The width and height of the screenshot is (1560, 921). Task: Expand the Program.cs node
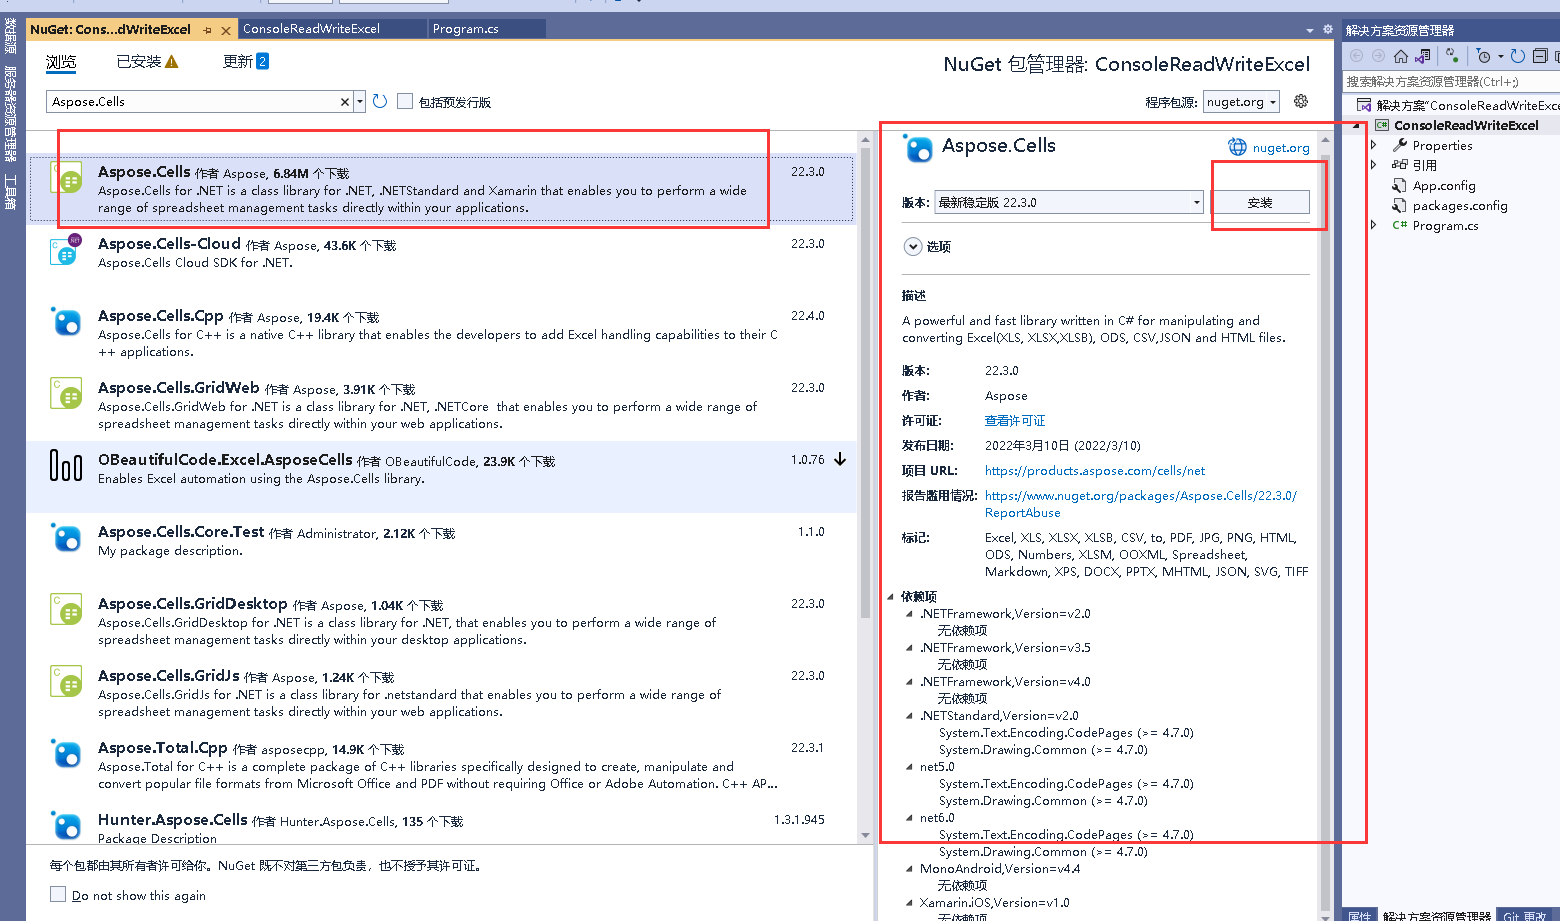[1374, 225]
